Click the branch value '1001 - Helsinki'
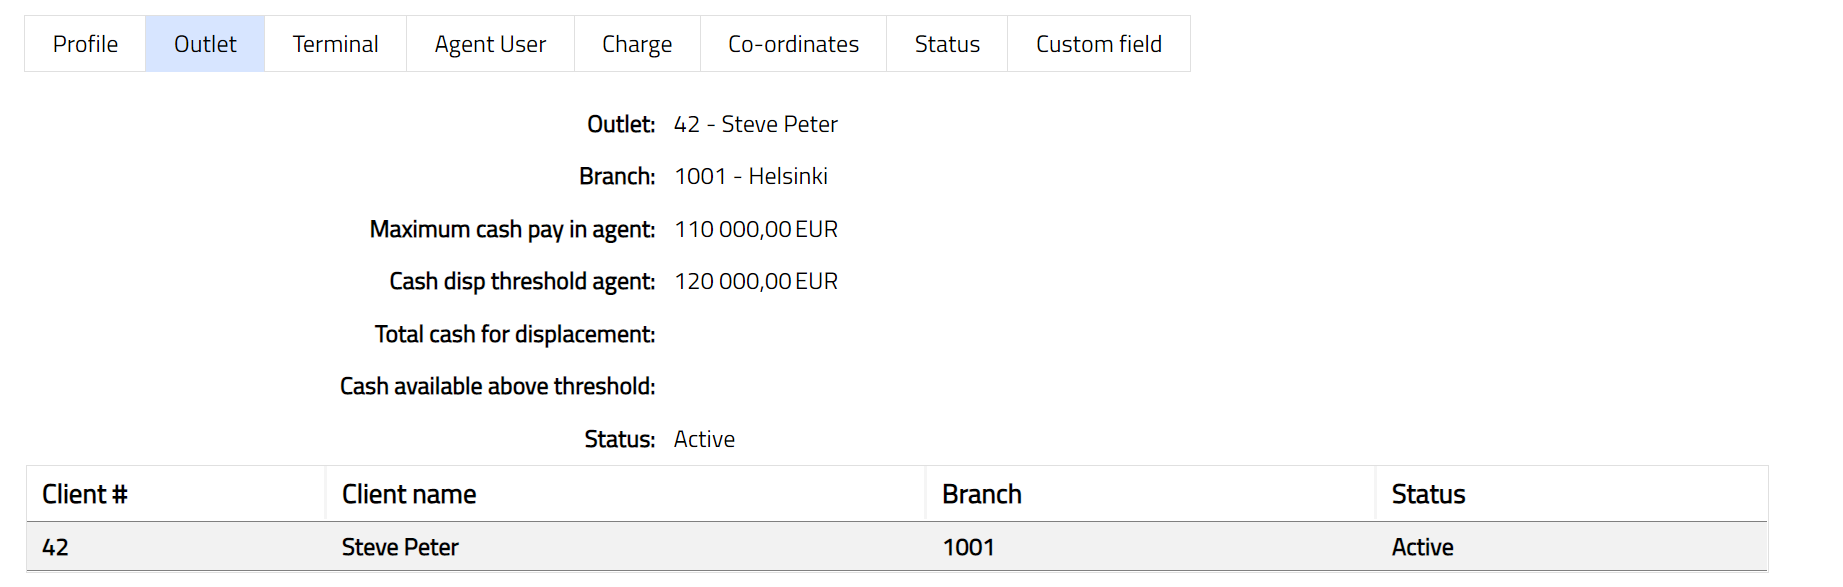Image resolution: width=1843 pixels, height=587 pixels. click(751, 176)
